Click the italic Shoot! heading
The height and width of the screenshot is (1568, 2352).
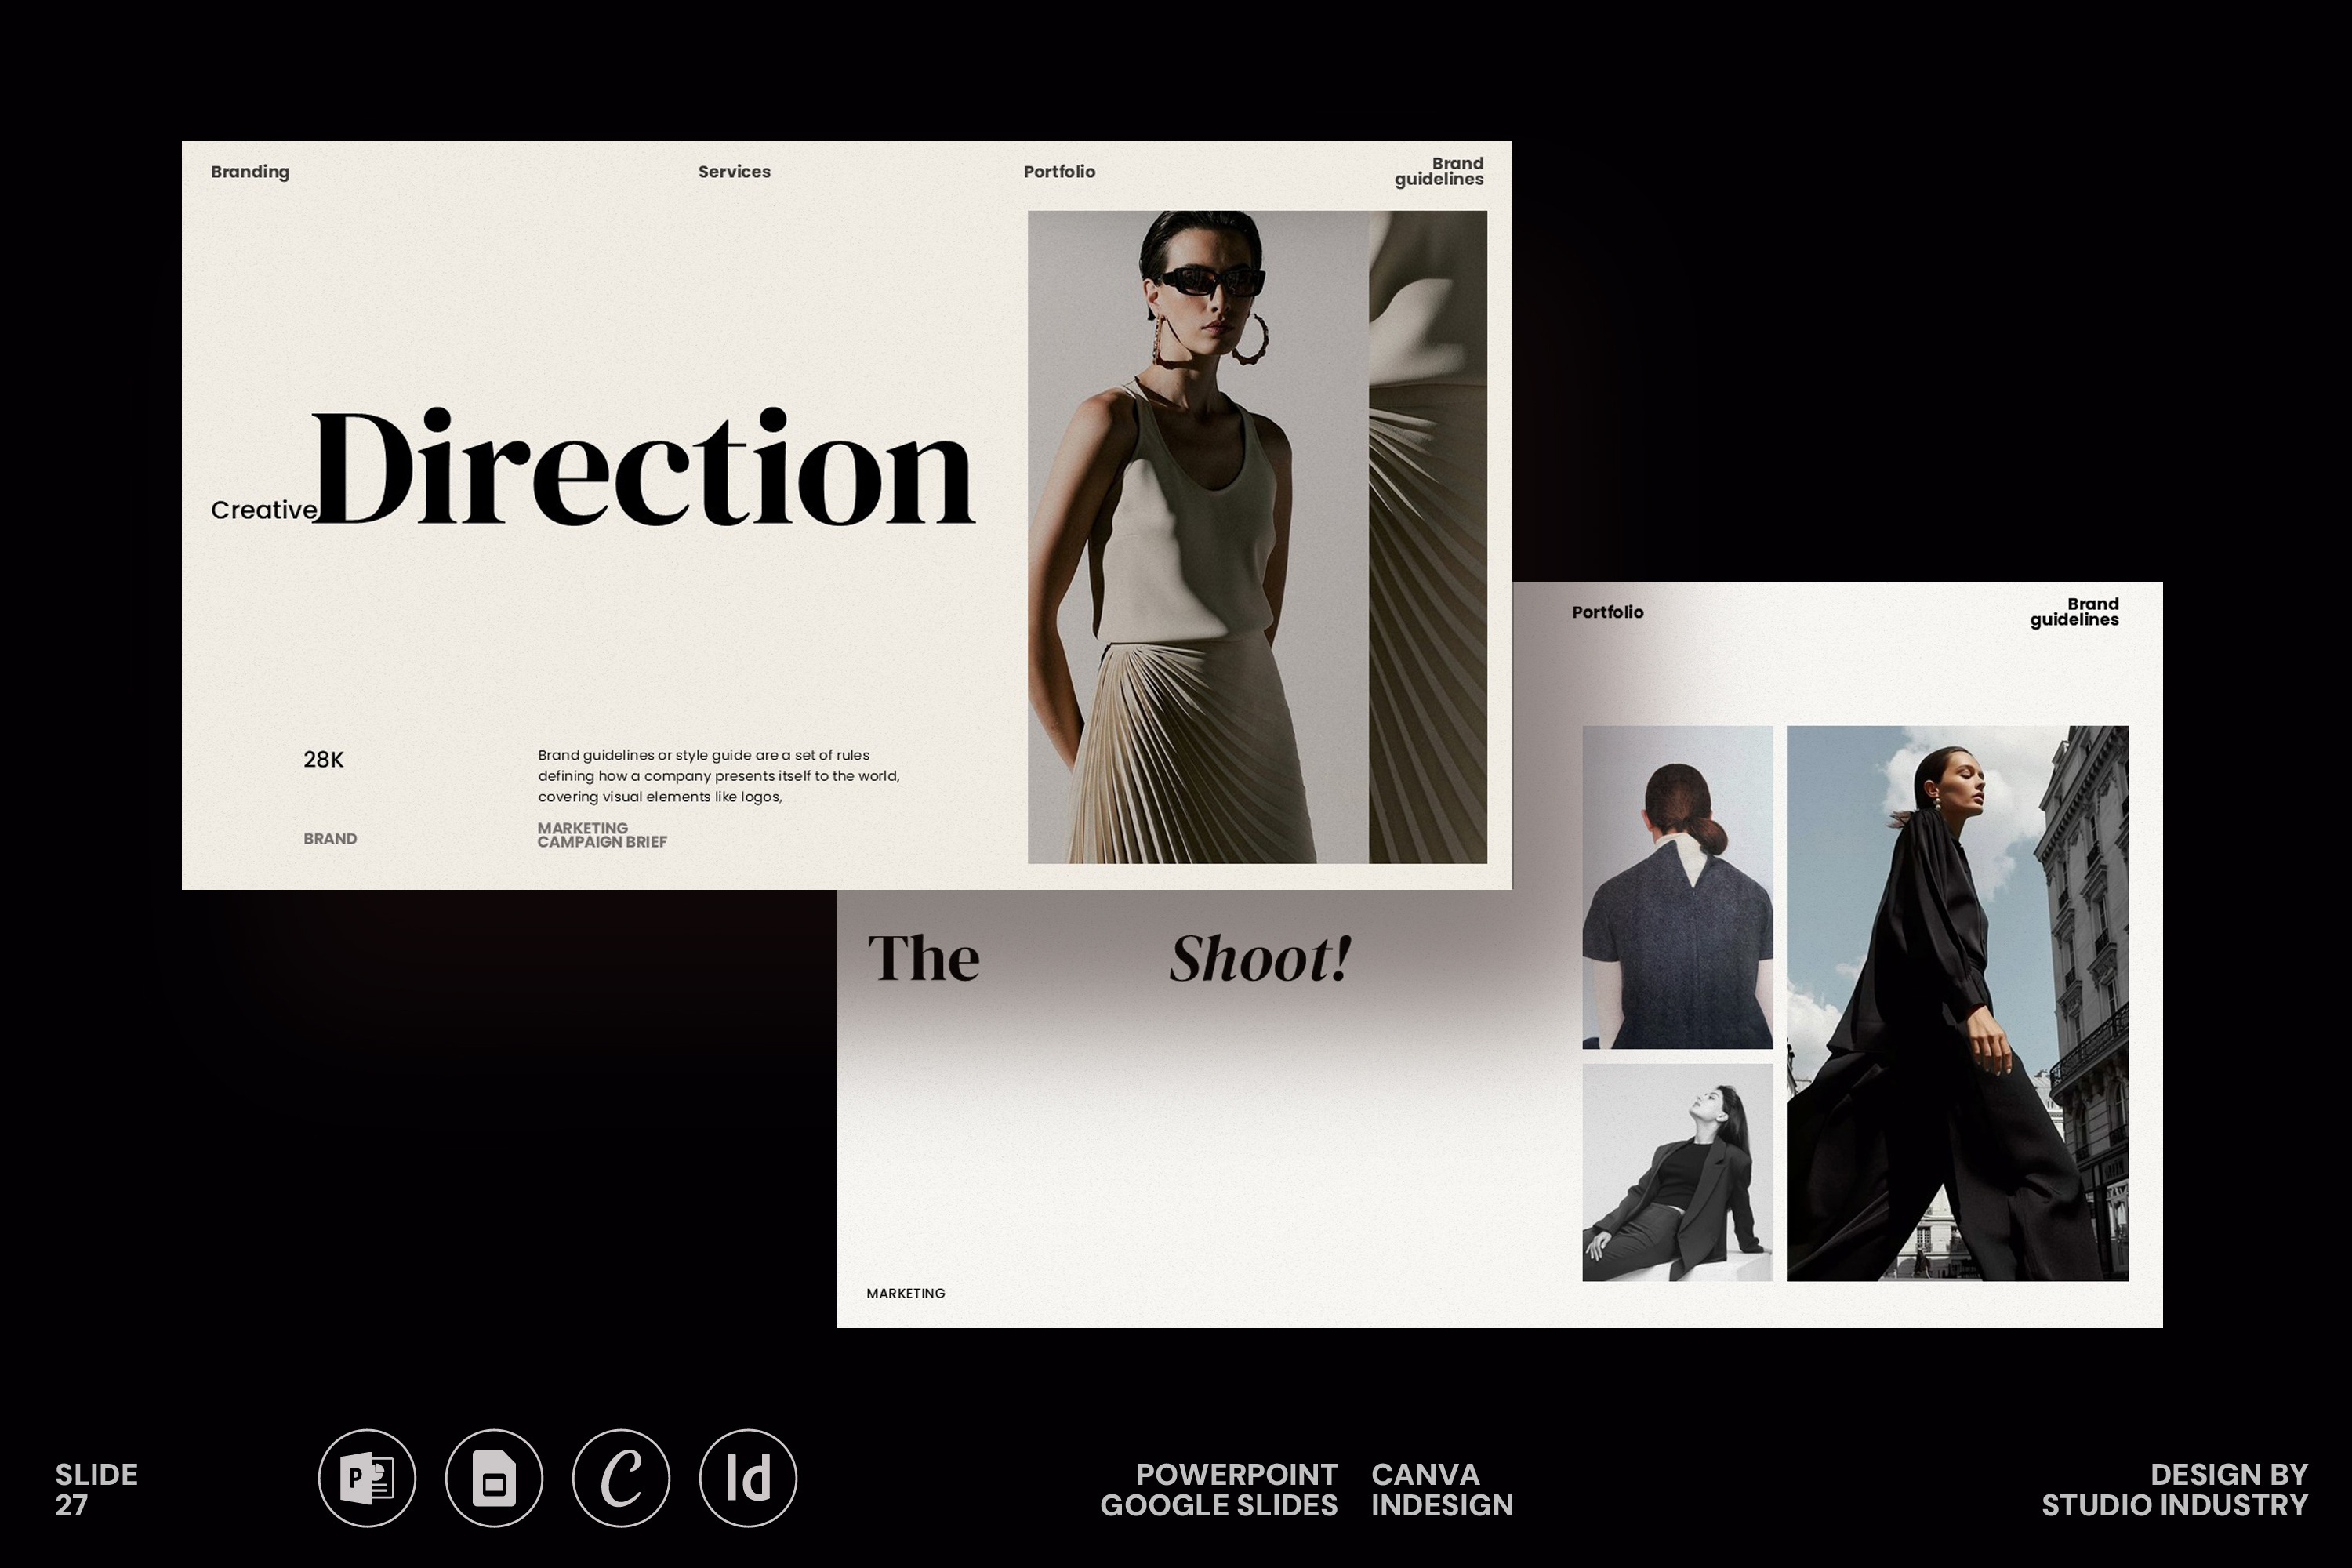click(1260, 958)
